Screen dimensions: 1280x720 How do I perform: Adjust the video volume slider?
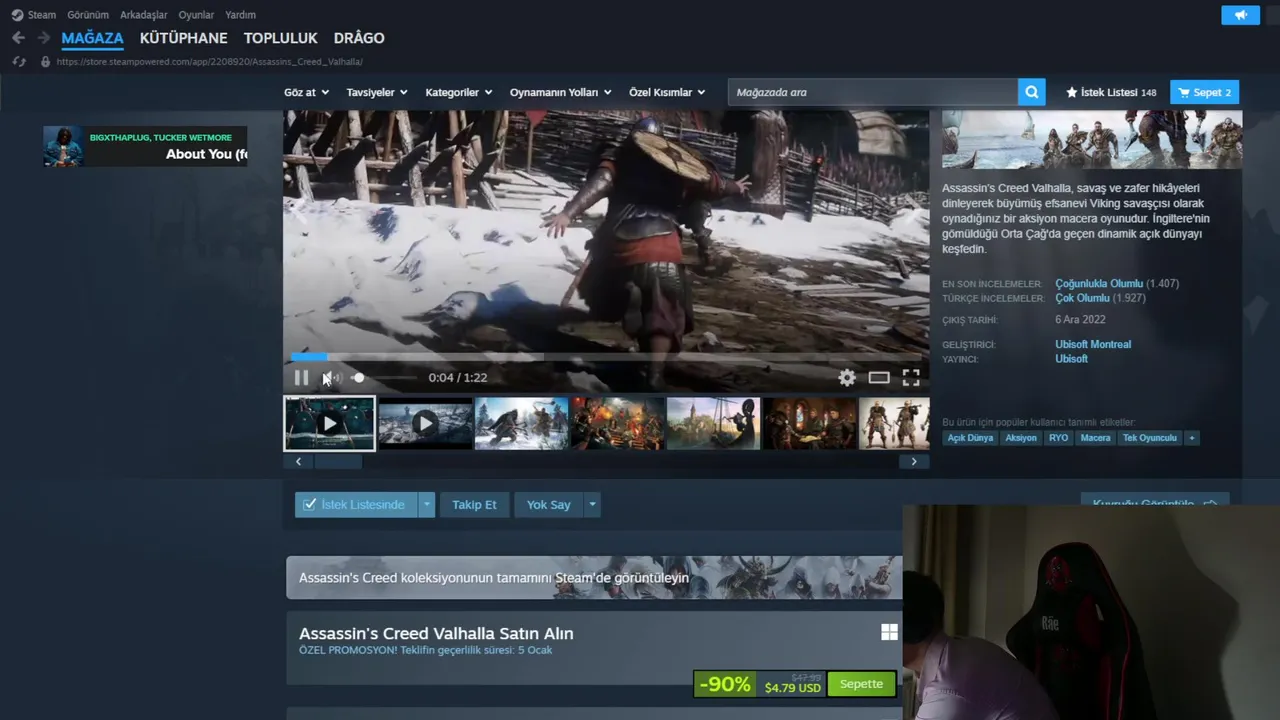pyautogui.click(x=384, y=378)
